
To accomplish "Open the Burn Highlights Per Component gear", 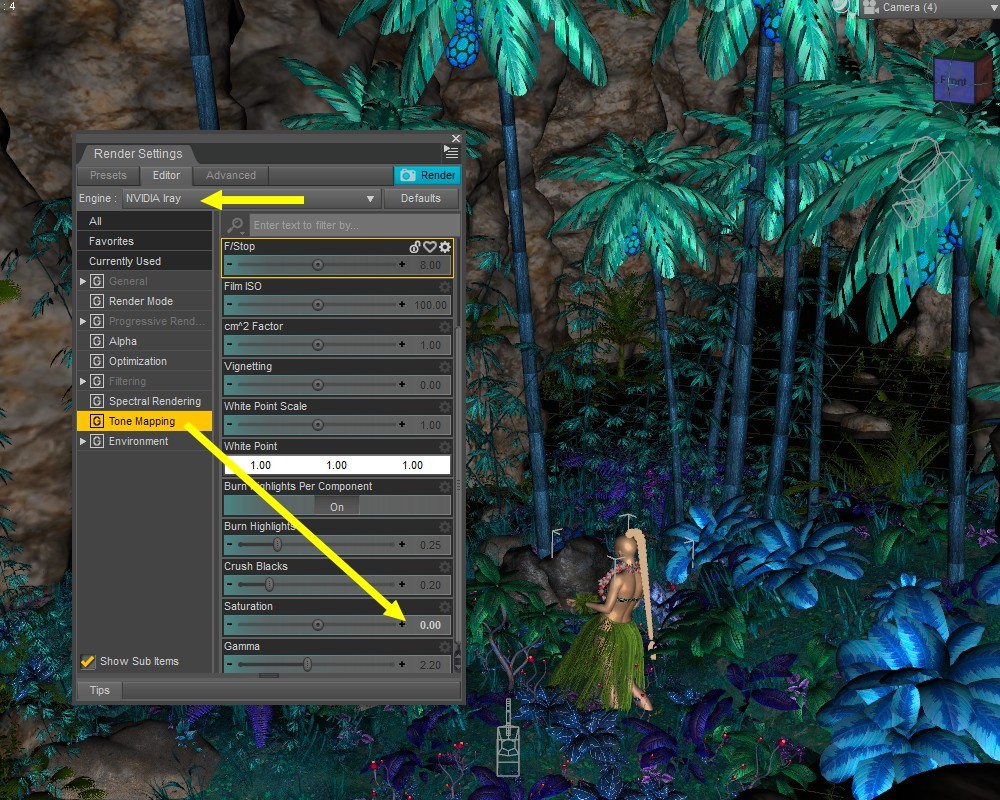I will point(445,487).
